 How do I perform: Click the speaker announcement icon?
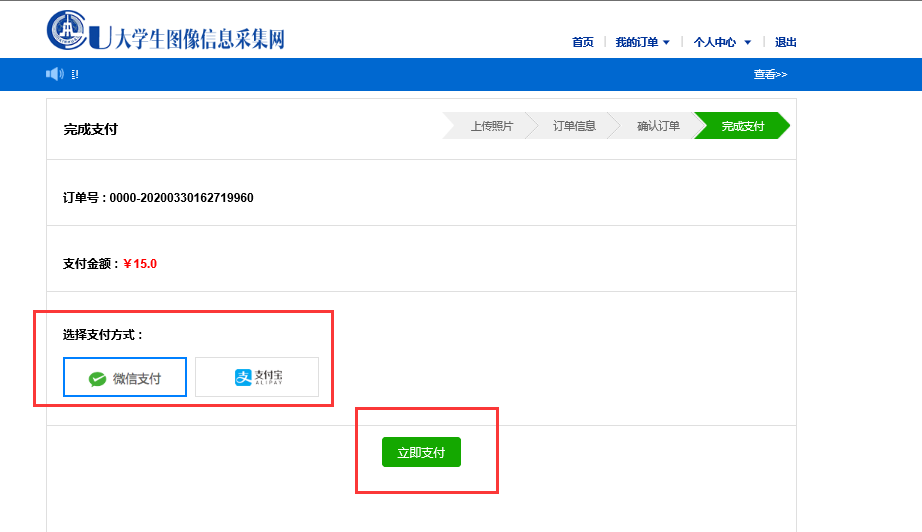[54, 74]
